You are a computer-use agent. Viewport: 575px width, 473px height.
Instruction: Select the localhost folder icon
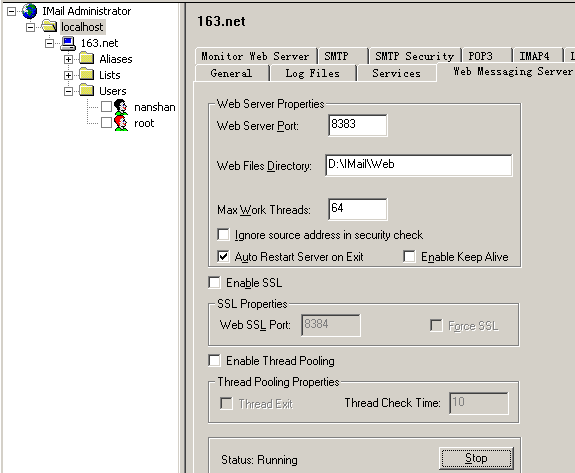click(49, 26)
